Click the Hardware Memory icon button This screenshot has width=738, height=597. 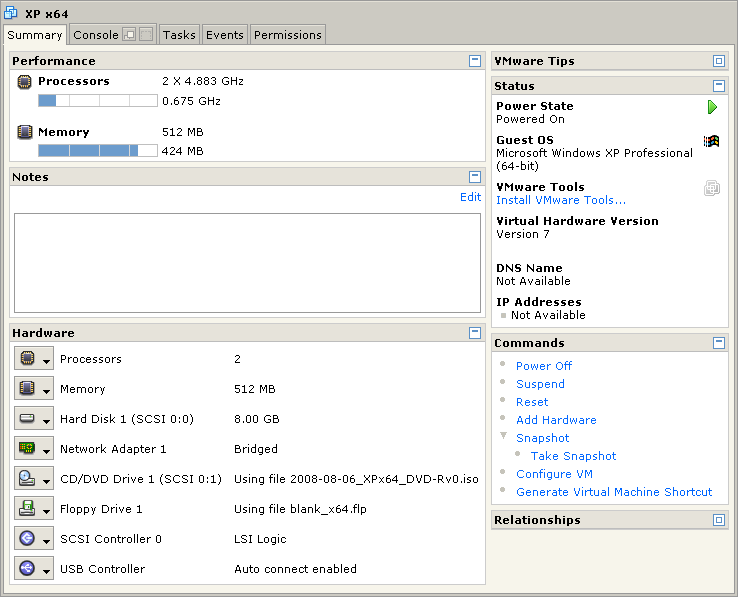tap(27, 388)
